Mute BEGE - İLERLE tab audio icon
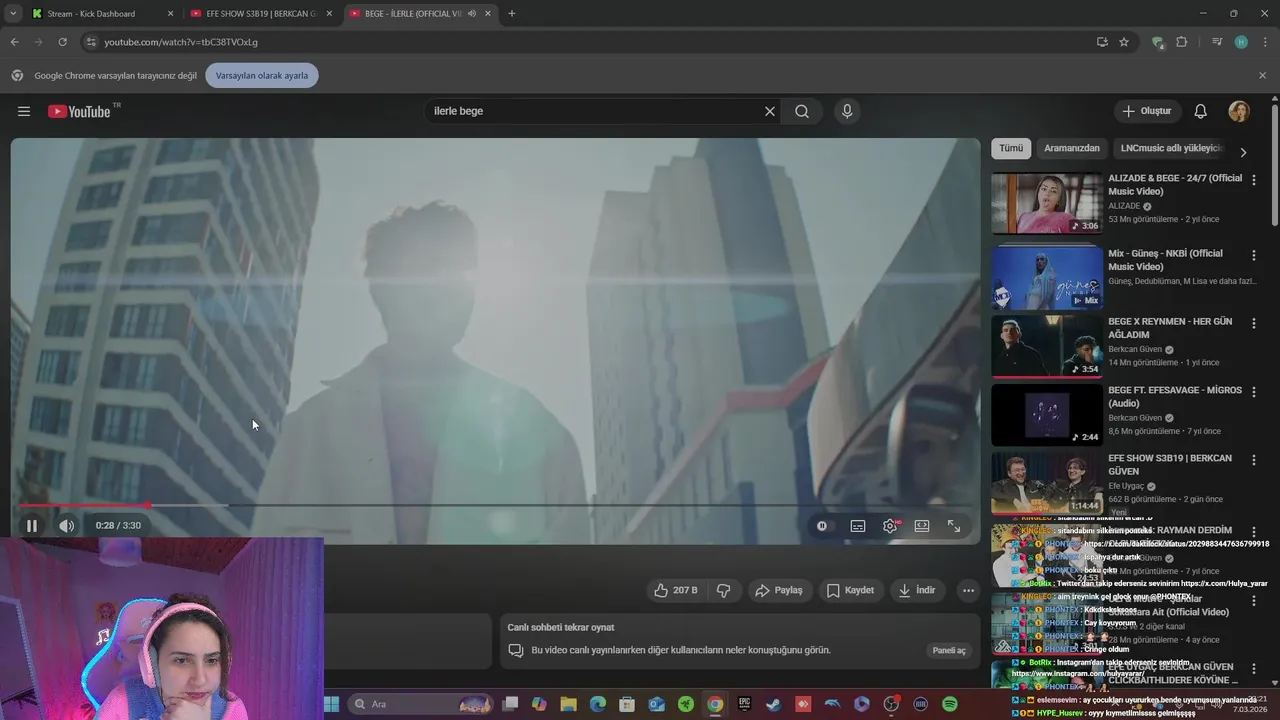Viewport: 1280px width, 720px height. [472, 14]
